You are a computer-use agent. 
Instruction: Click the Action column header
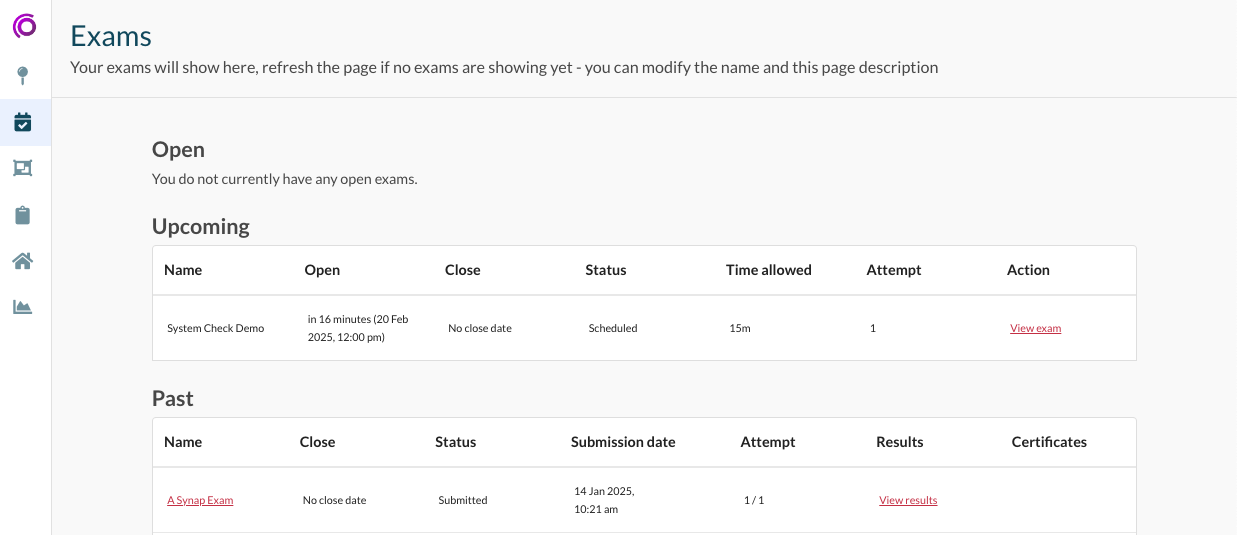click(1028, 270)
